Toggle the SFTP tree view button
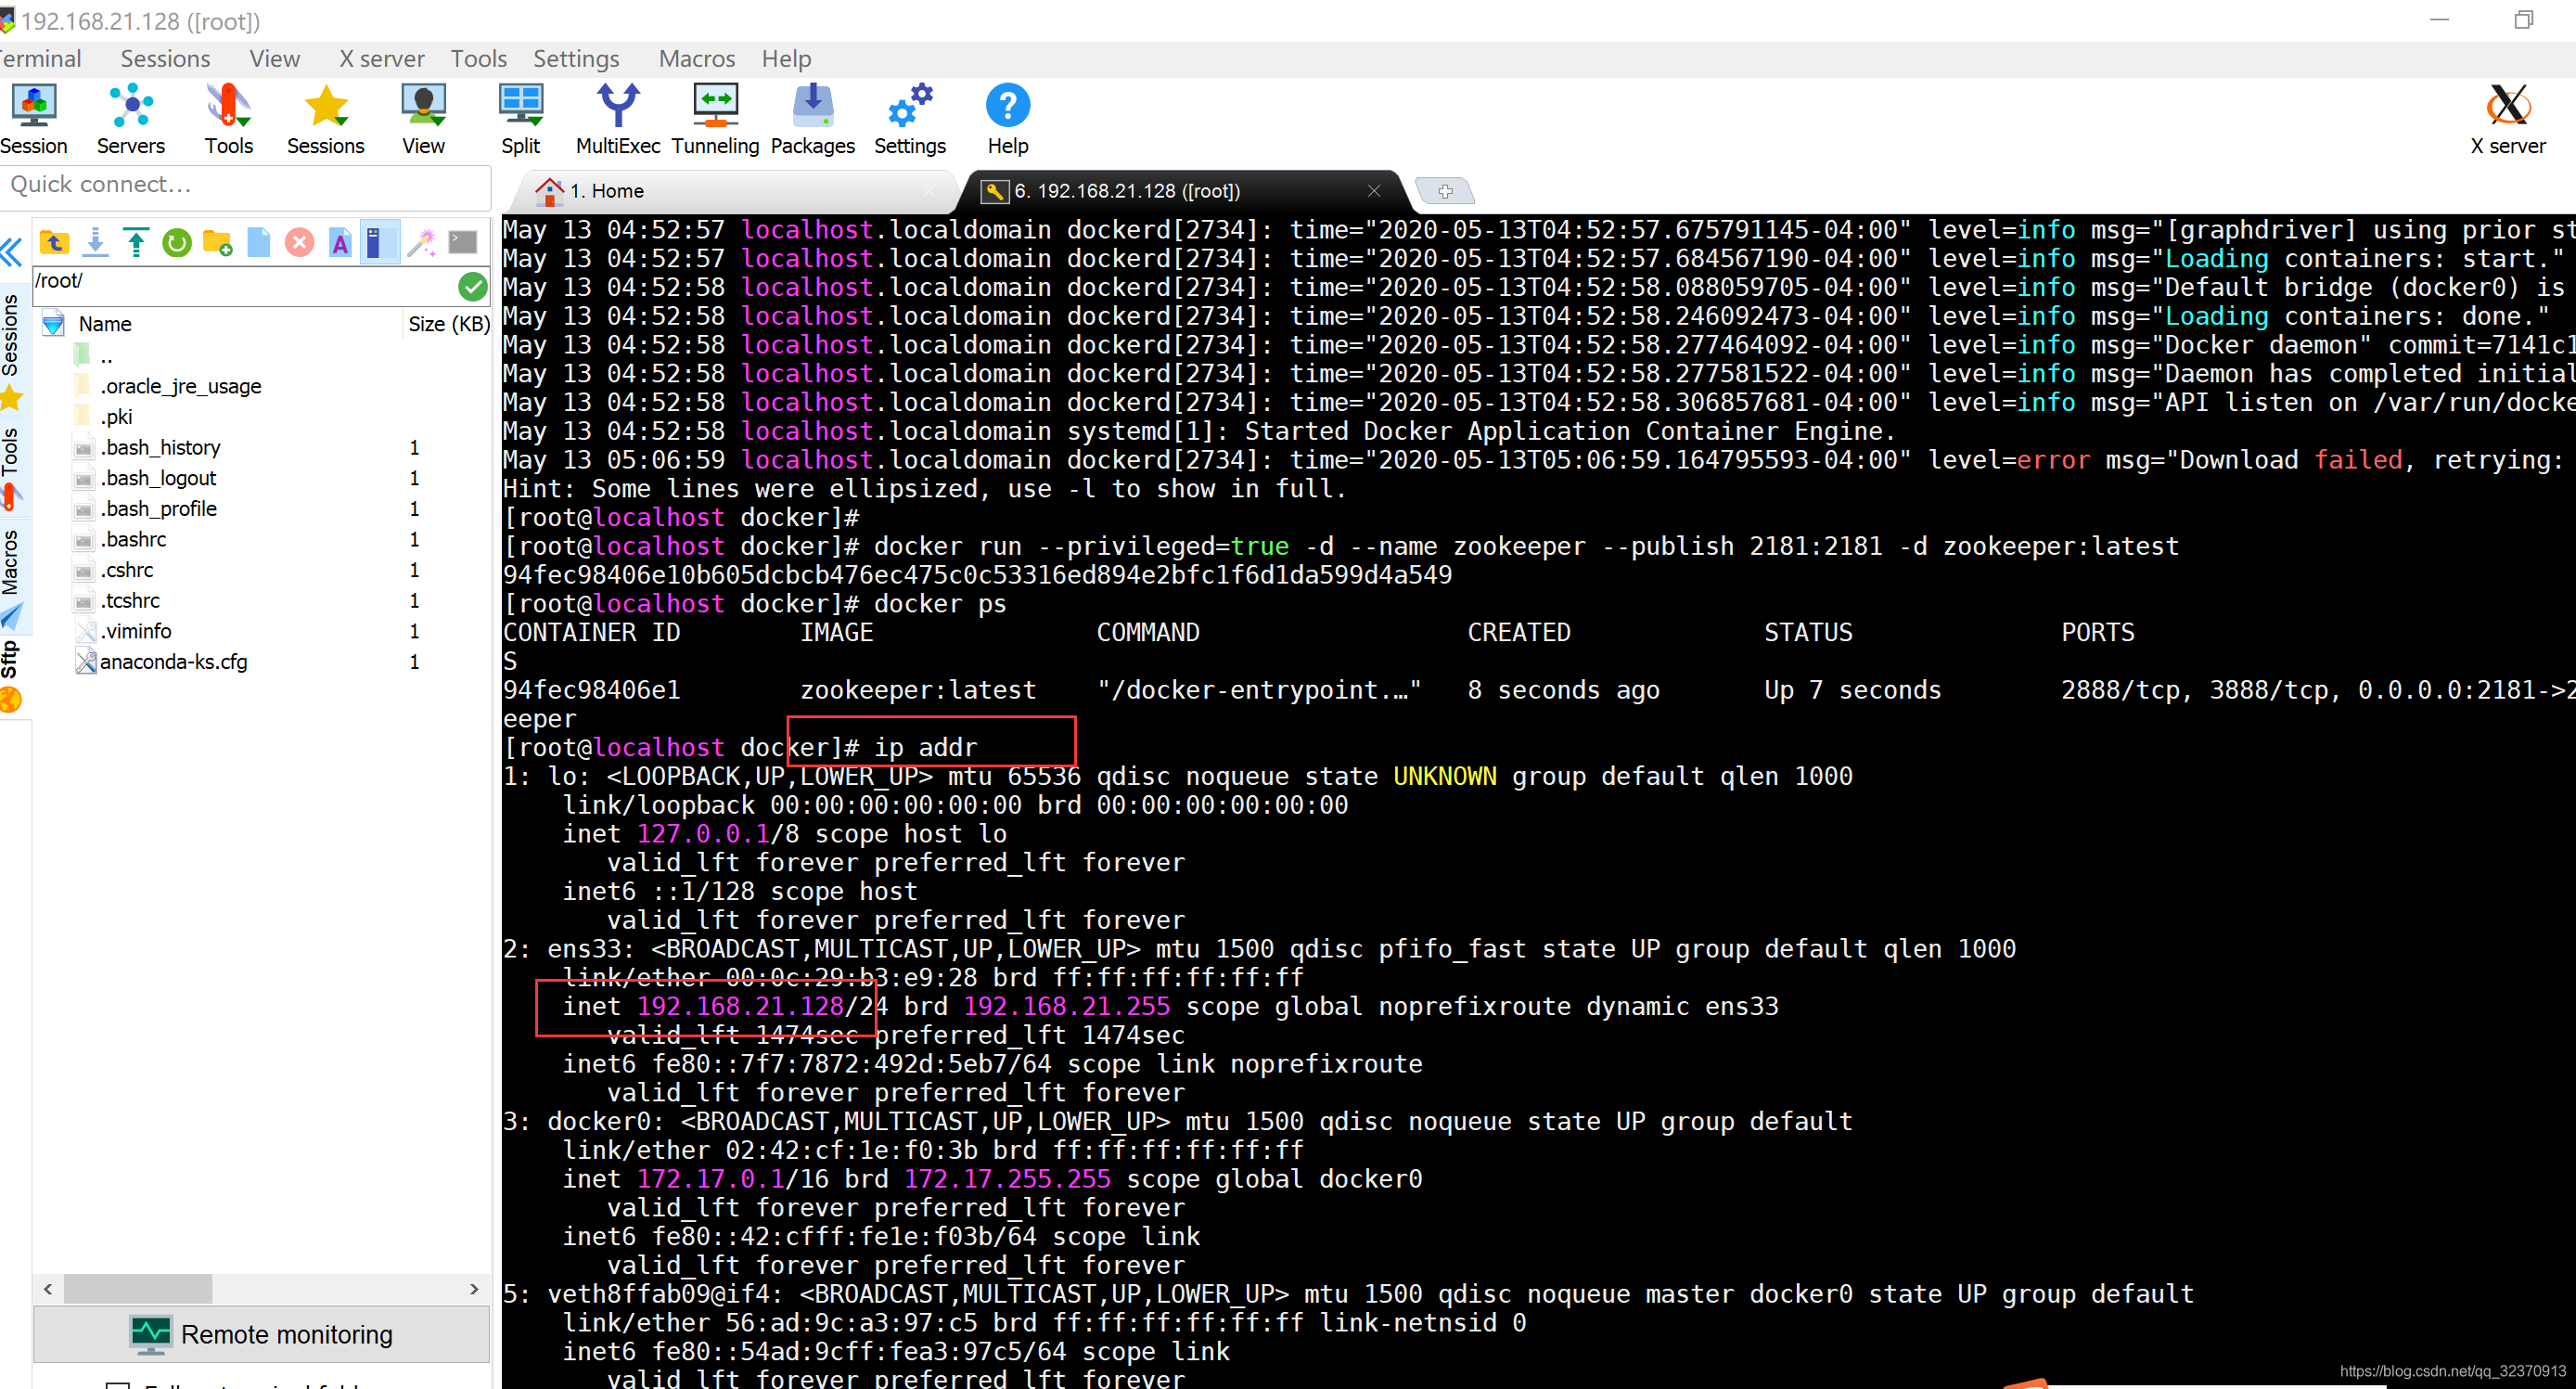The height and width of the screenshot is (1389, 2576). [x=379, y=243]
